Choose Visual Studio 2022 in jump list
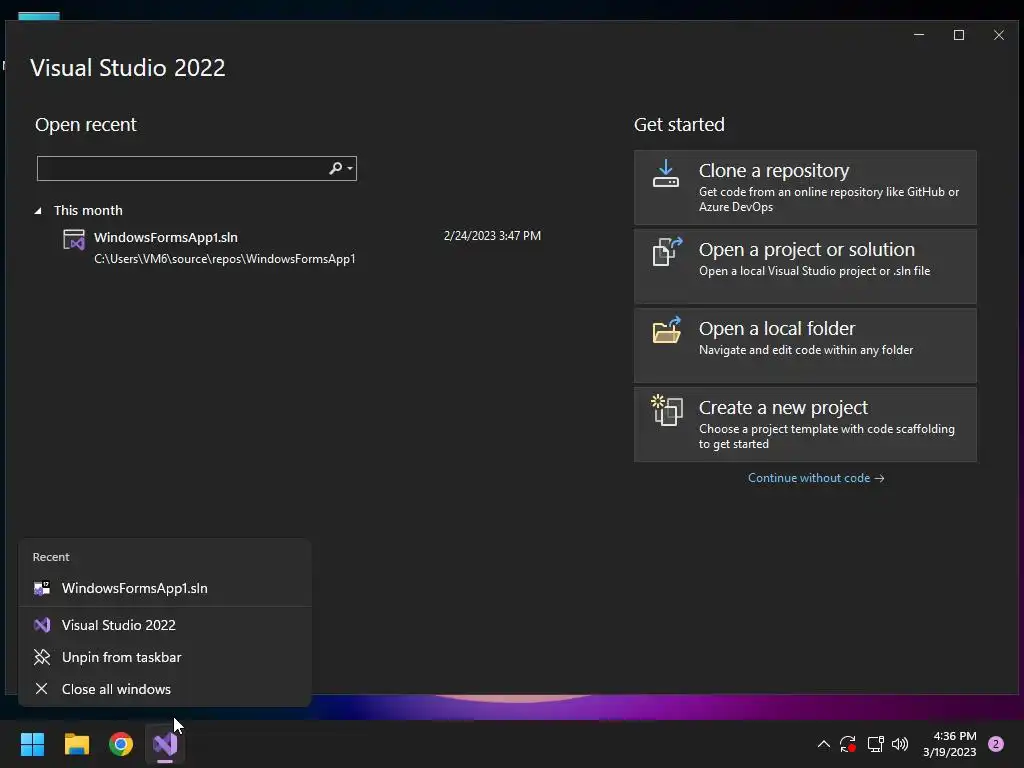The width and height of the screenshot is (1024, 768). point(165,625)
